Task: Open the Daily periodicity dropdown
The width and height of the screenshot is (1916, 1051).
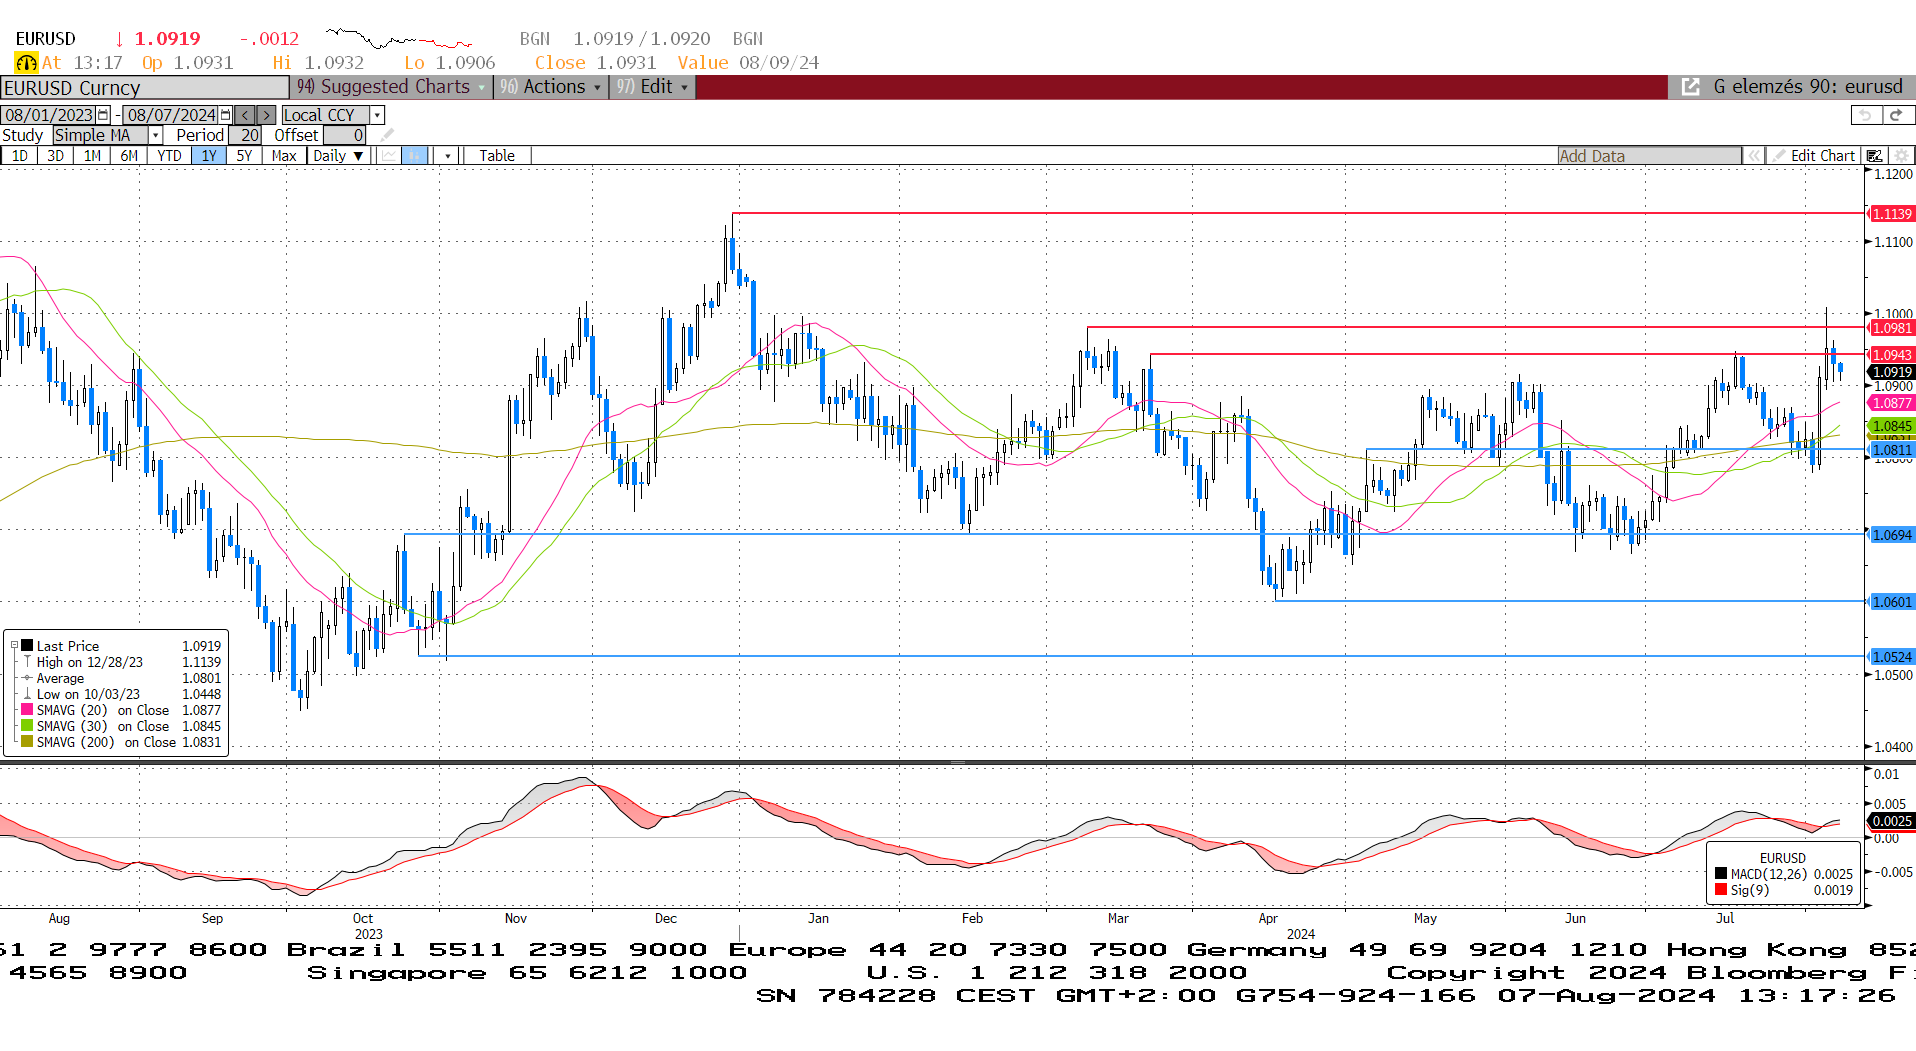Action: pyautogui.click(x=338, y=156)
